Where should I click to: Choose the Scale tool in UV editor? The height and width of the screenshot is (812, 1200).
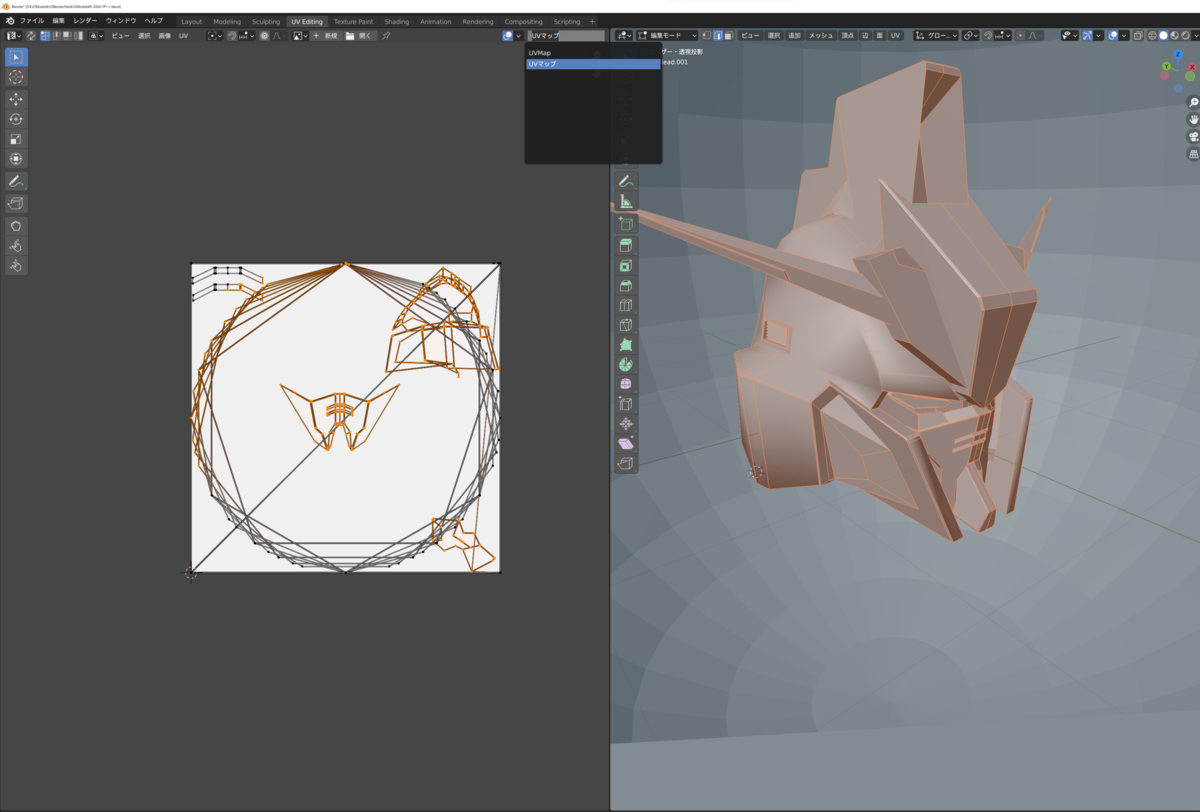pyautogui.click(x=16, y=139)
